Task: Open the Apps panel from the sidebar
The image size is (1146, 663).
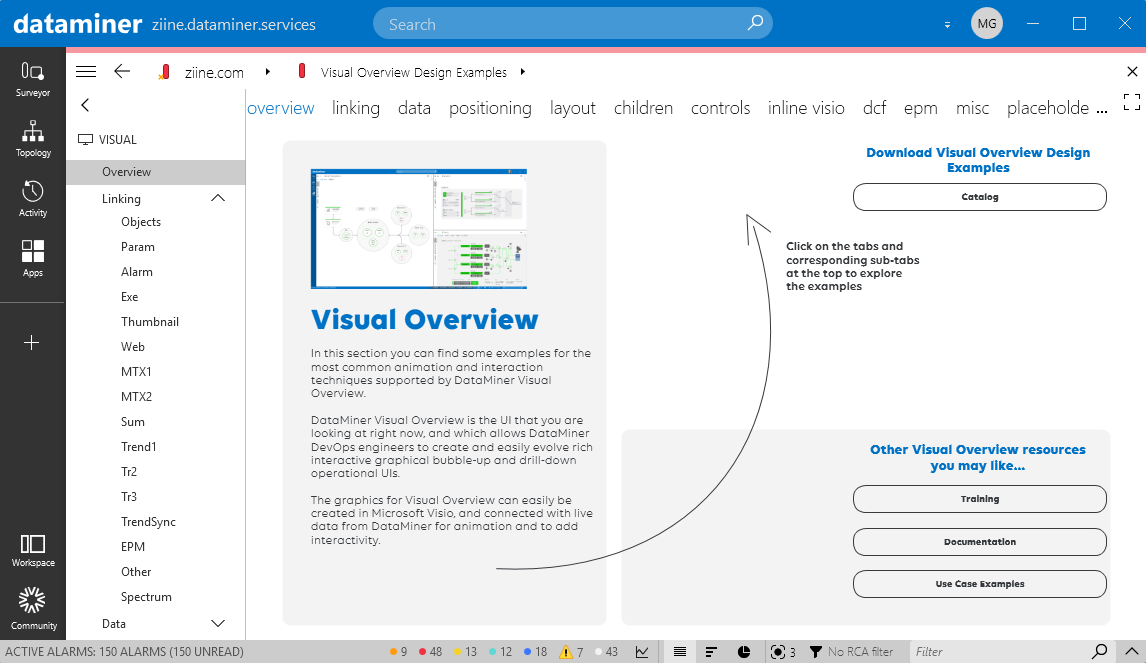Action: click(x=33, y=254)
